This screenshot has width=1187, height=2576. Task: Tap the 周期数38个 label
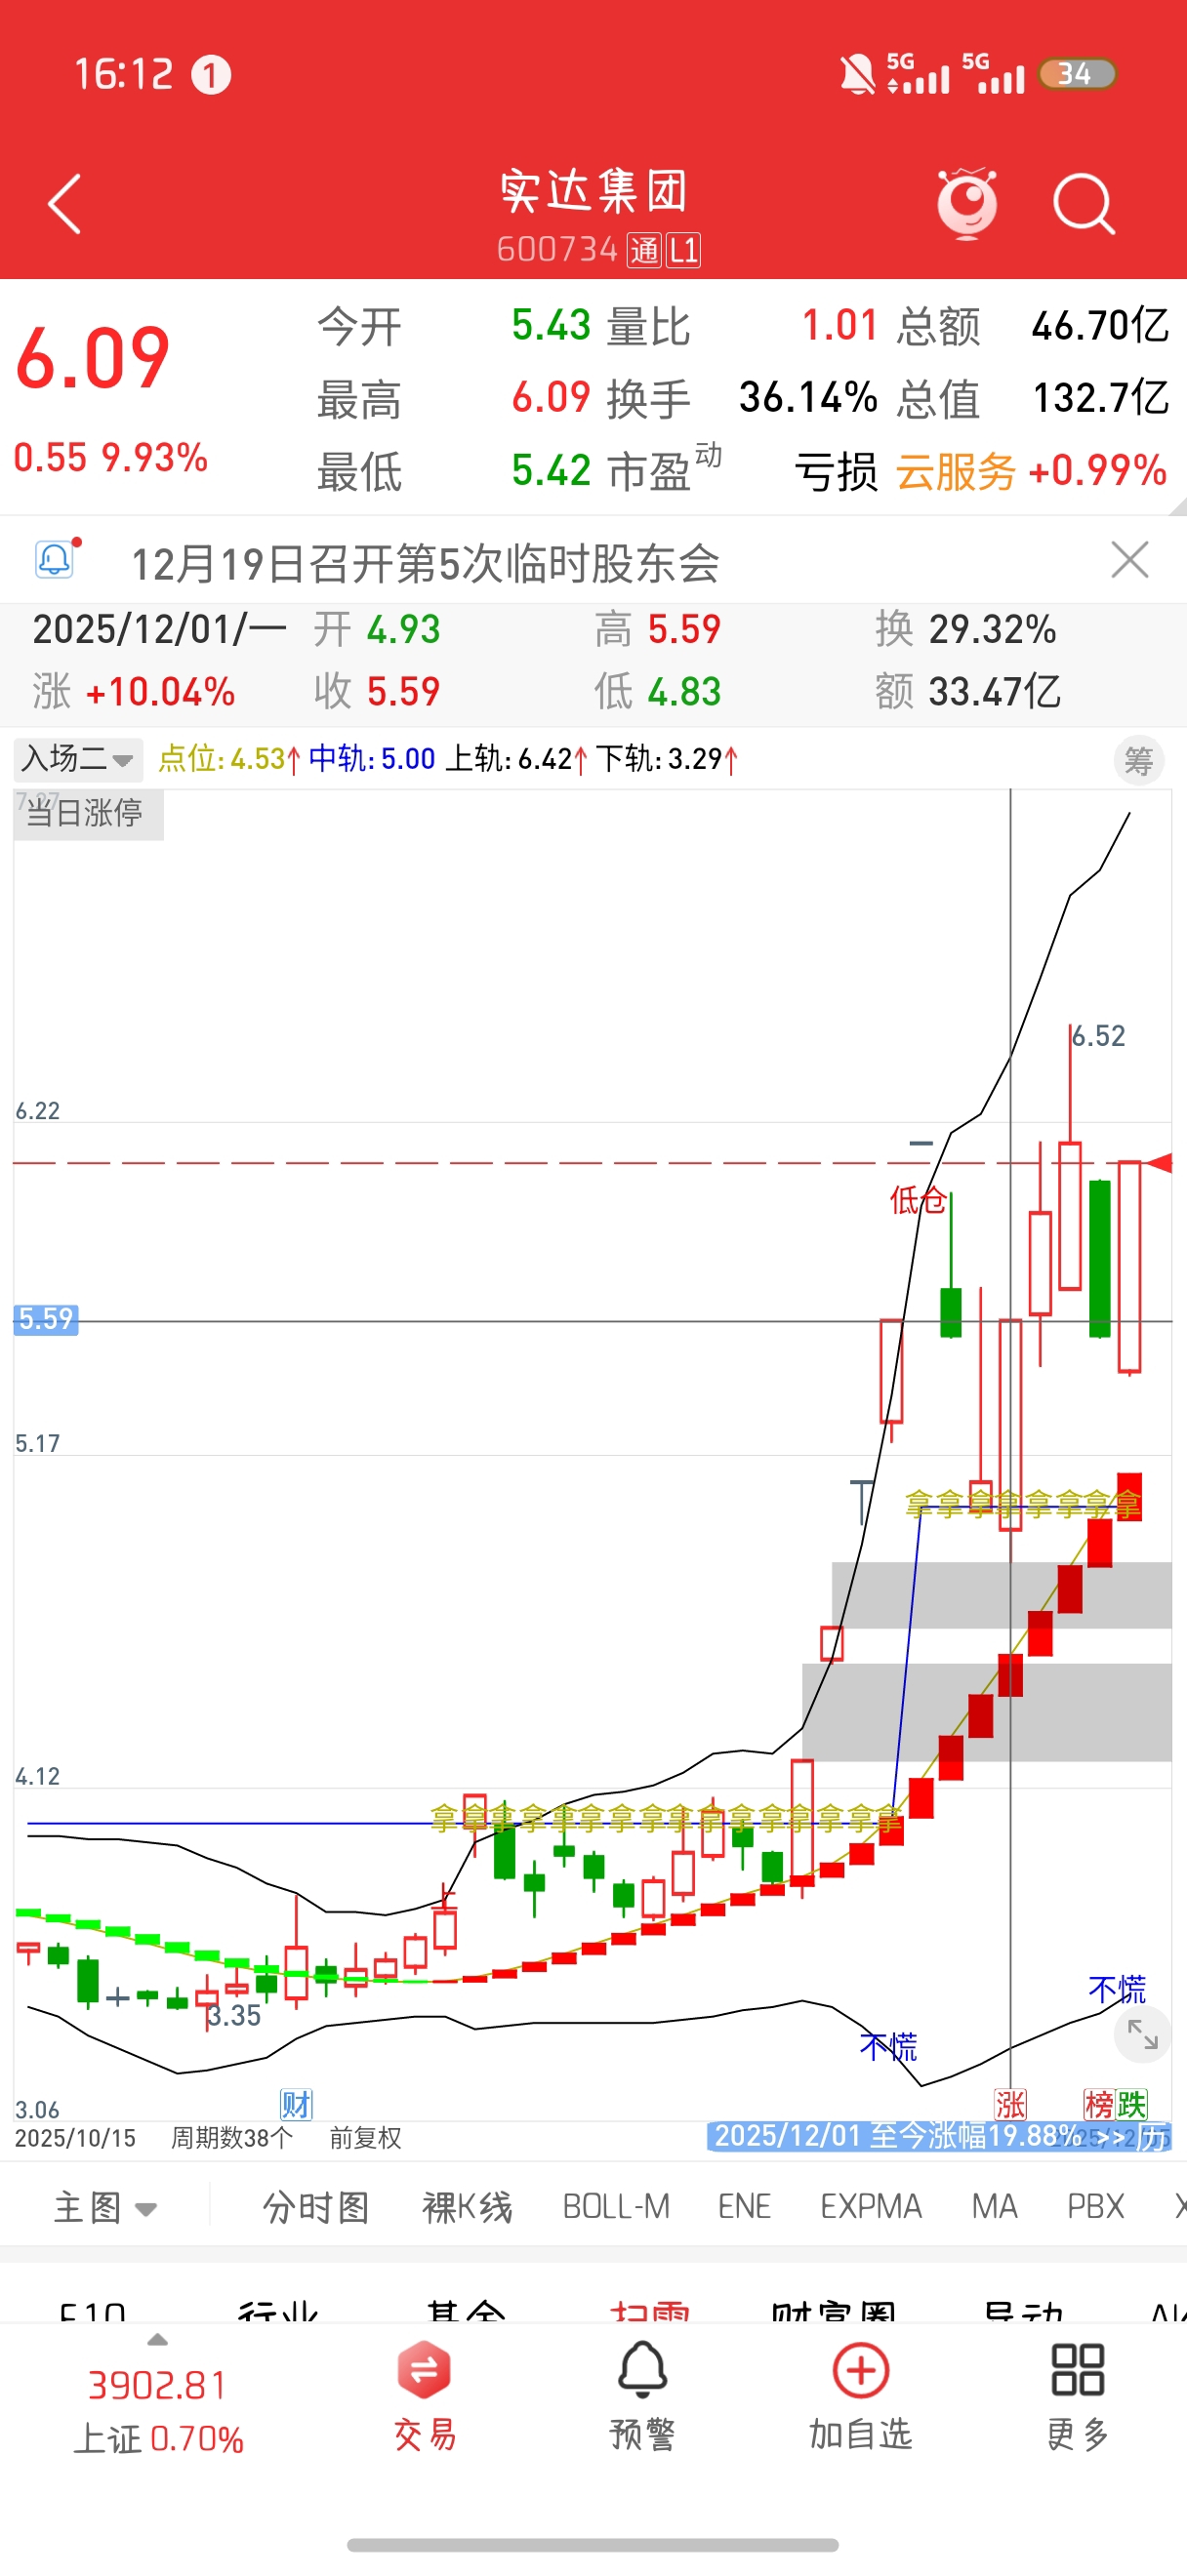coord(232,2139)
